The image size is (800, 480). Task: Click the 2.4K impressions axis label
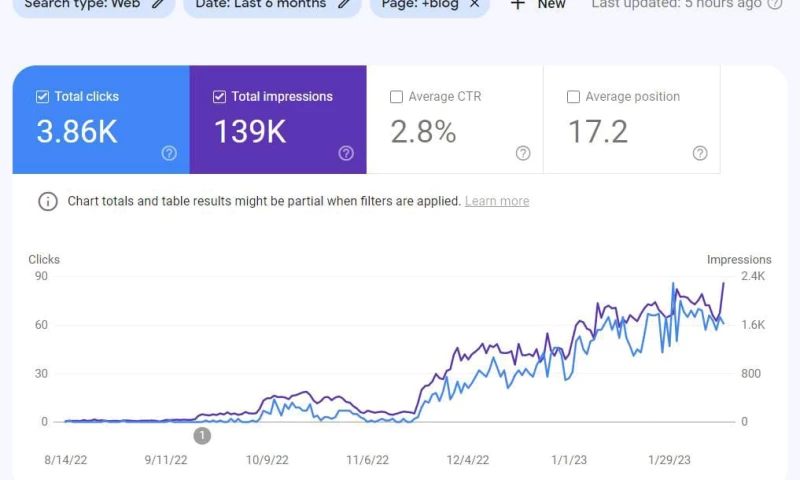coord(753,276)
